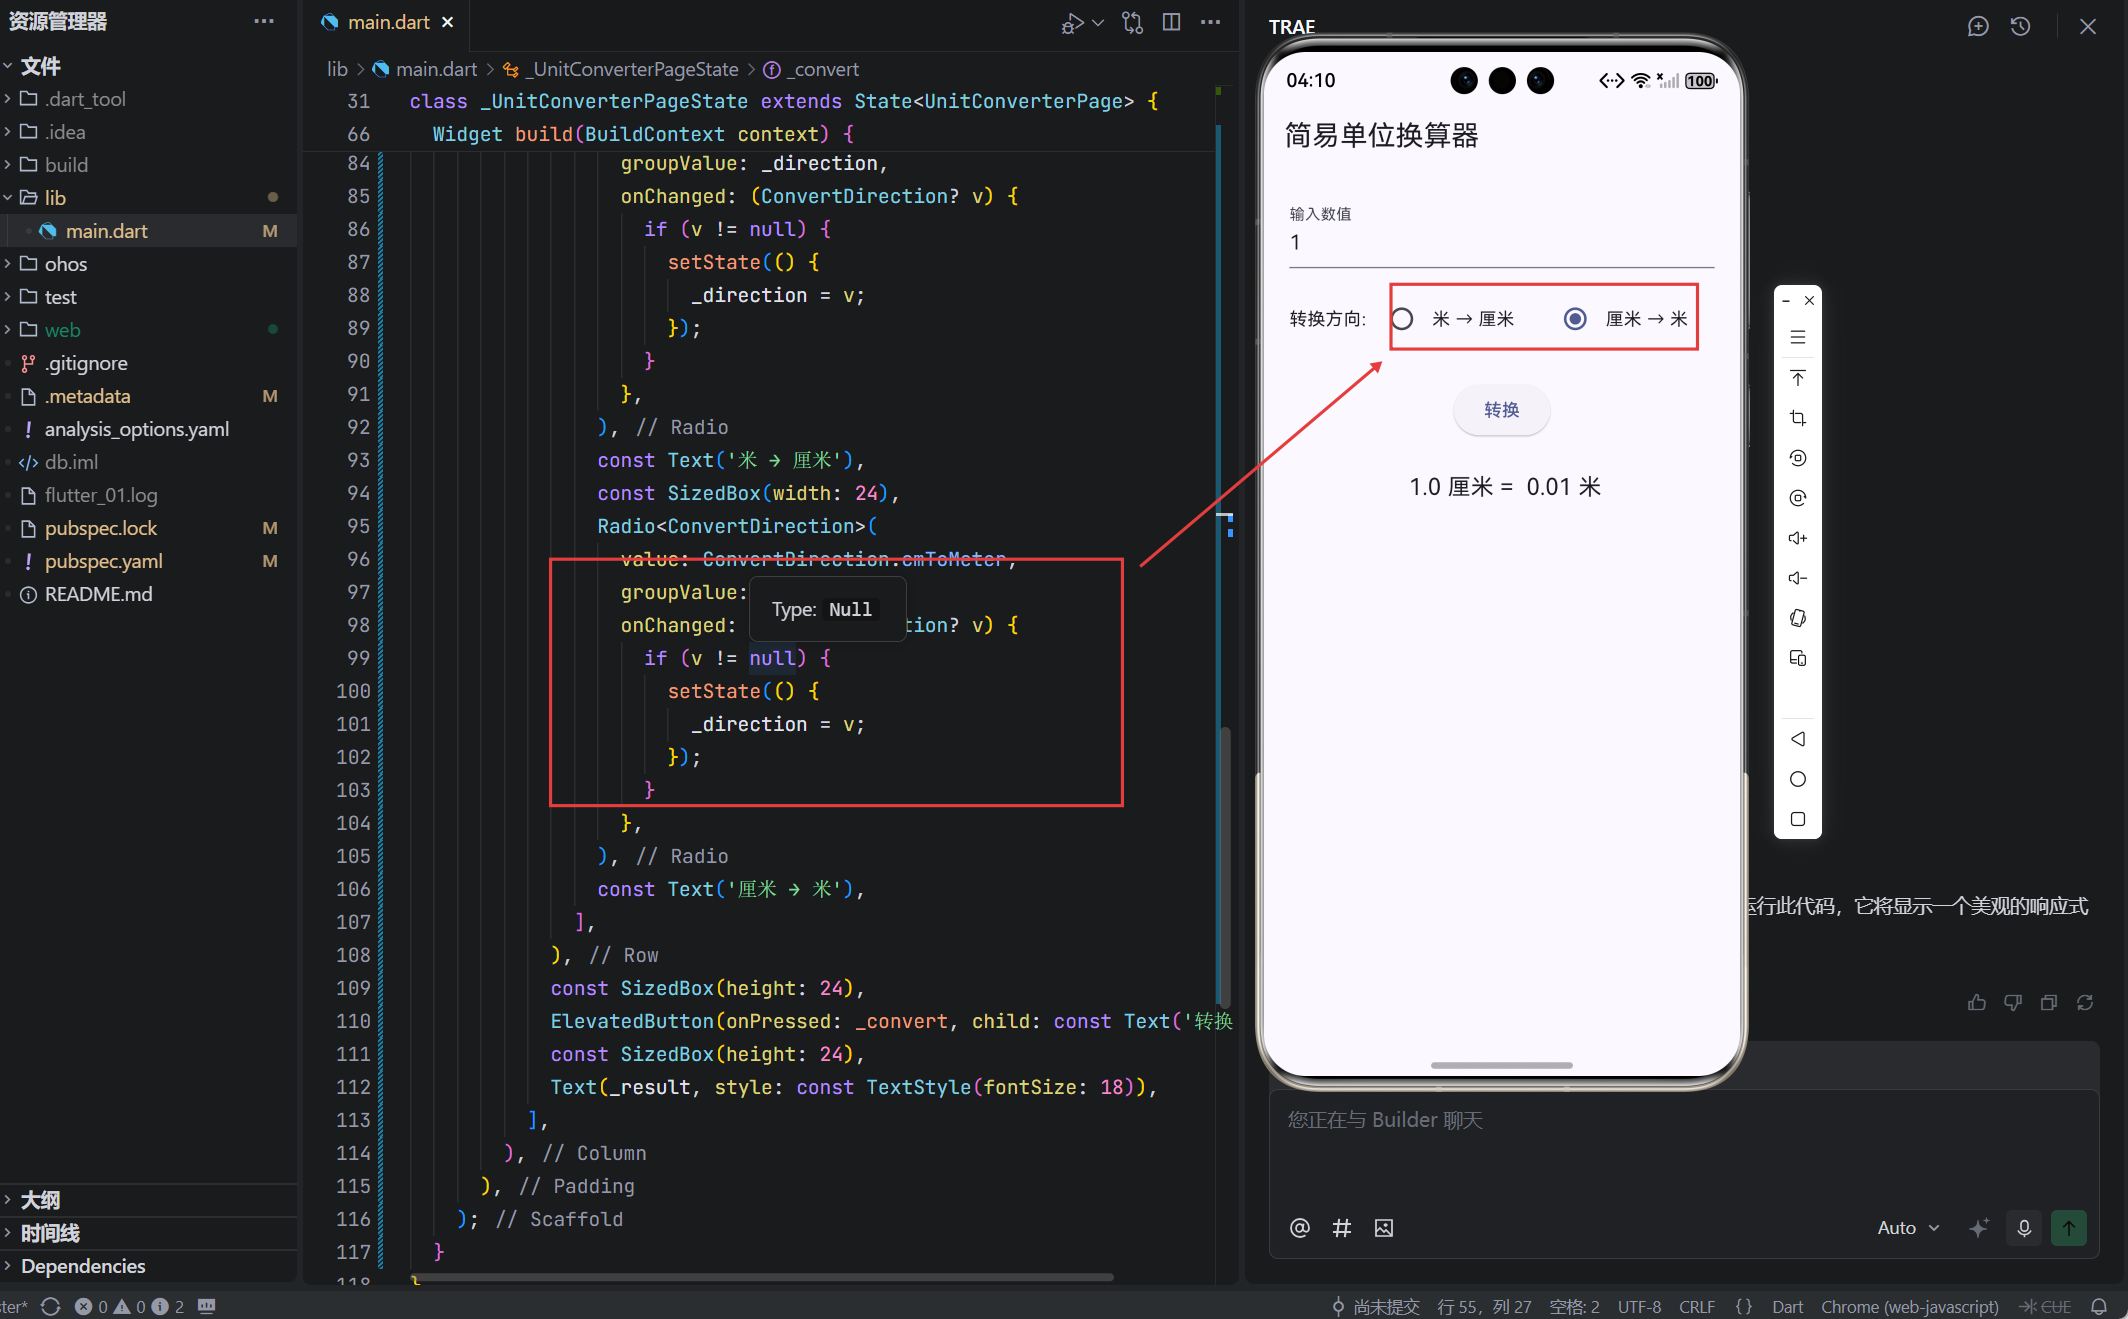Viewport: 2128px width, 1319px height.
Task: Open the split editor layout icon
Action: coord(1171,22)
